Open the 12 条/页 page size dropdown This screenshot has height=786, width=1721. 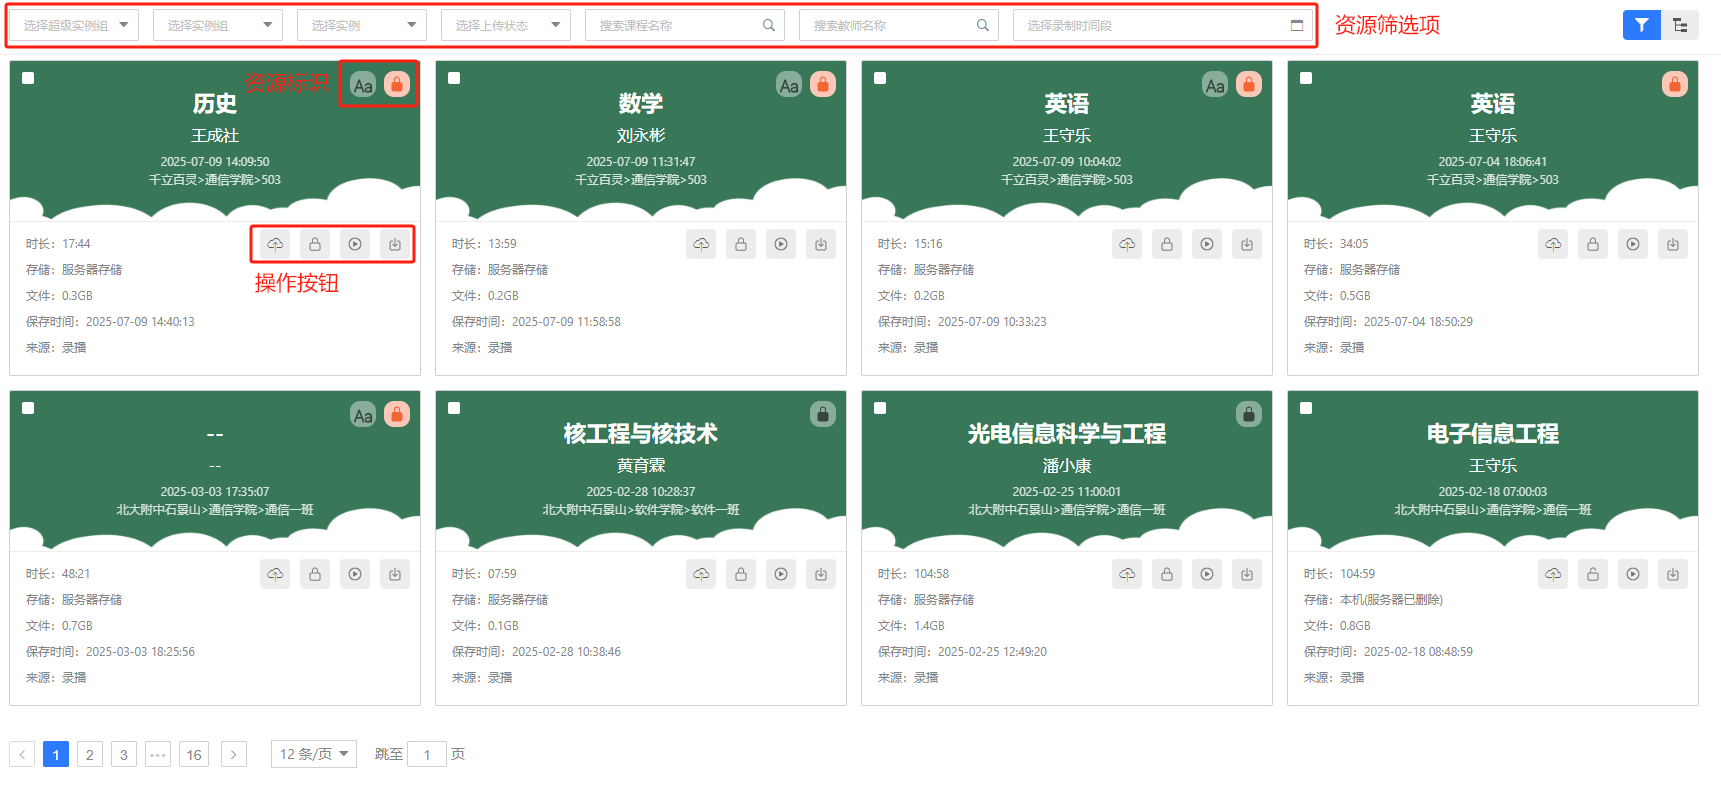click(x=314, y=754)
